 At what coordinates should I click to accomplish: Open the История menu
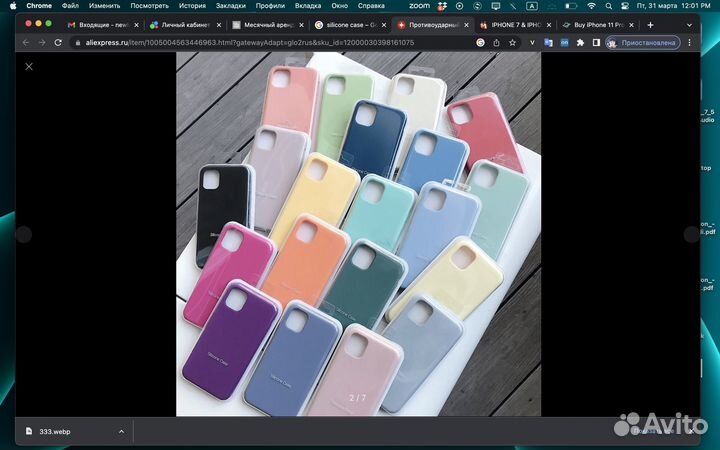click(x=192, y=6)
